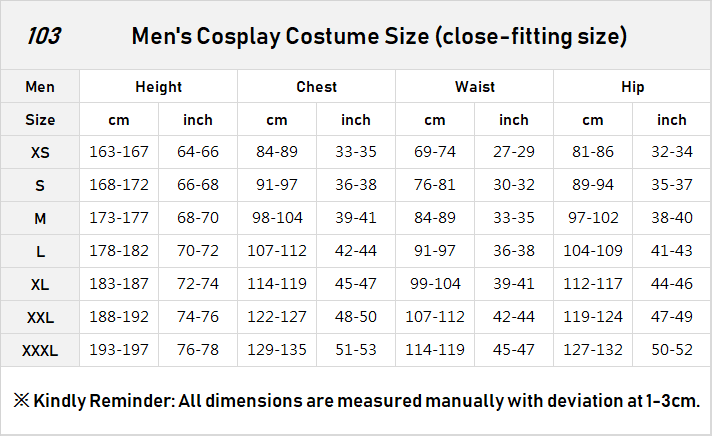The height and width of the screenshot is (436, 712).
Task: Click the XL height cell "183-187"
Action: click(119, 285)
